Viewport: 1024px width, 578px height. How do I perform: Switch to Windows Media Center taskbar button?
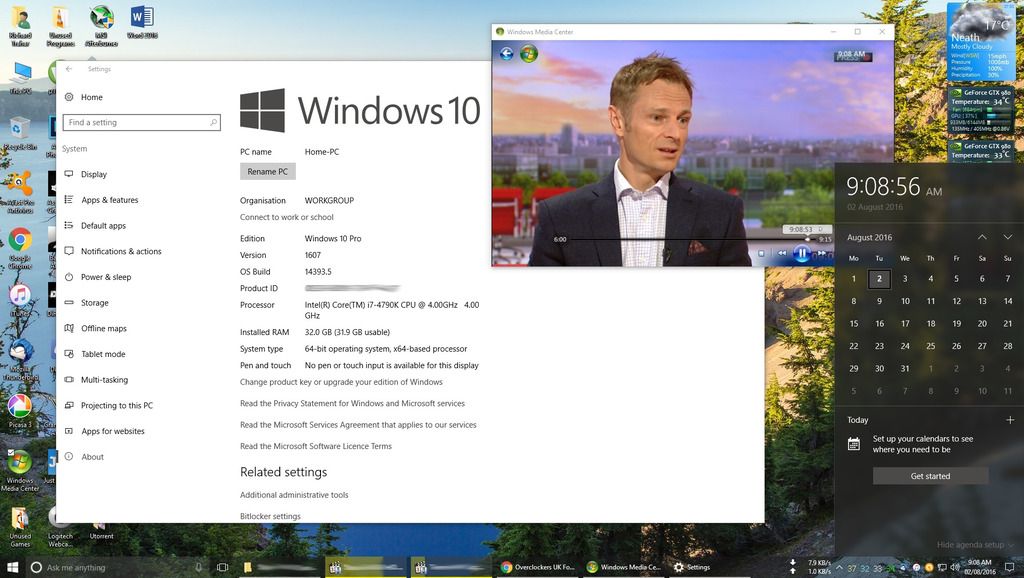[x=624, y=568]
